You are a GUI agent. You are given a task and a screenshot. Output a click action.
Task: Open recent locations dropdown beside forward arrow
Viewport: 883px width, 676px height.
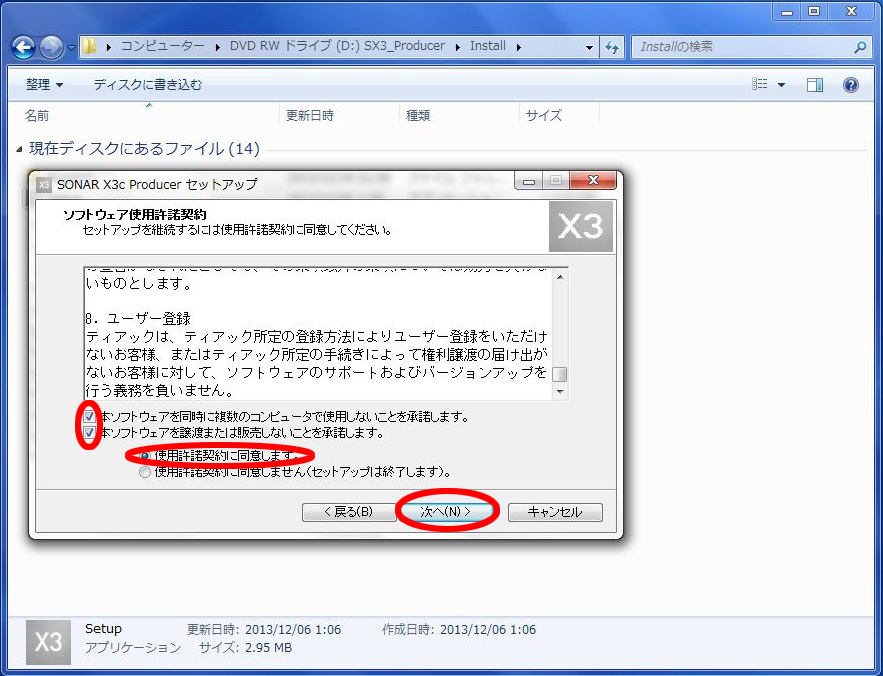click(72, 48)
